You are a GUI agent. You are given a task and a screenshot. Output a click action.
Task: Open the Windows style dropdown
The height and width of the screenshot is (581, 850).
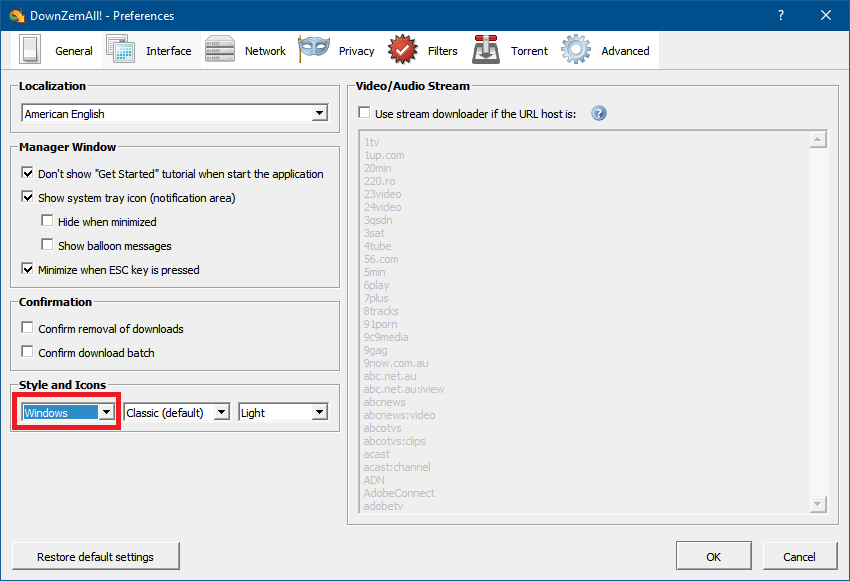pos(68,412)
